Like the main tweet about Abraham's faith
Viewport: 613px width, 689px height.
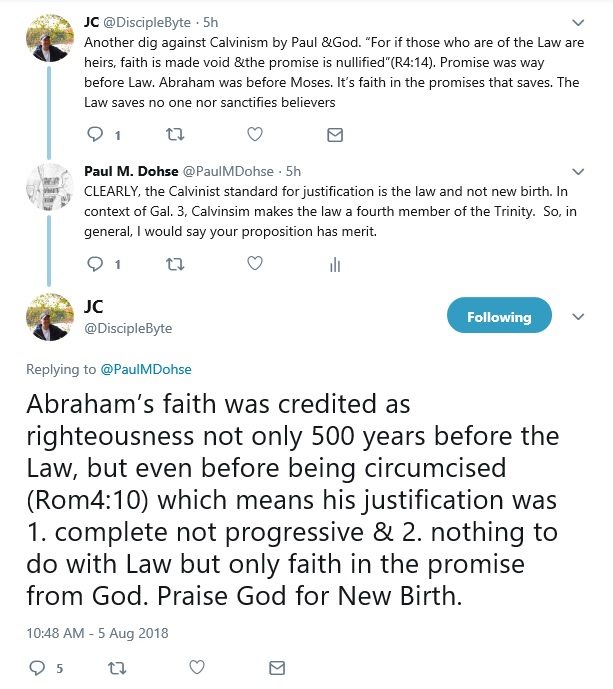click(198, 667)
